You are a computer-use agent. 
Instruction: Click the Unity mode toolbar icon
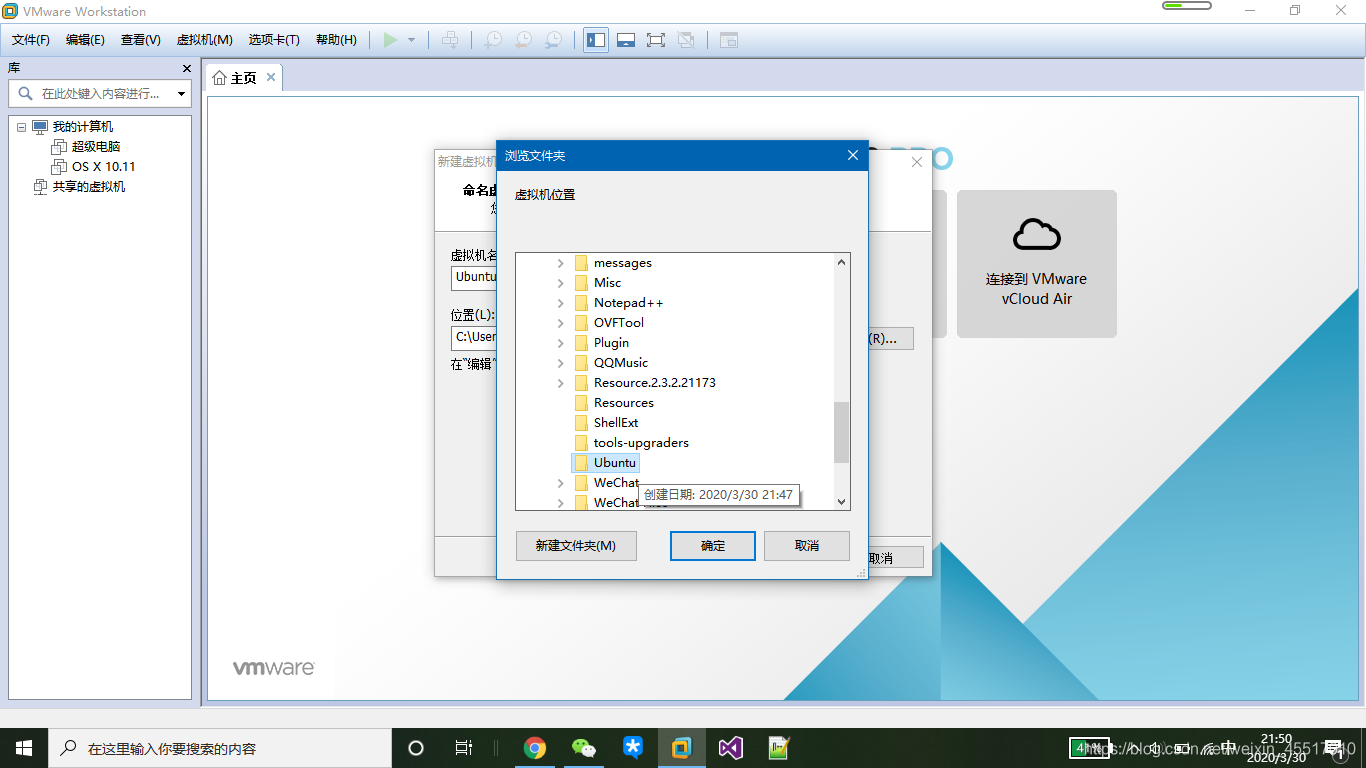[x=686, y=40]
